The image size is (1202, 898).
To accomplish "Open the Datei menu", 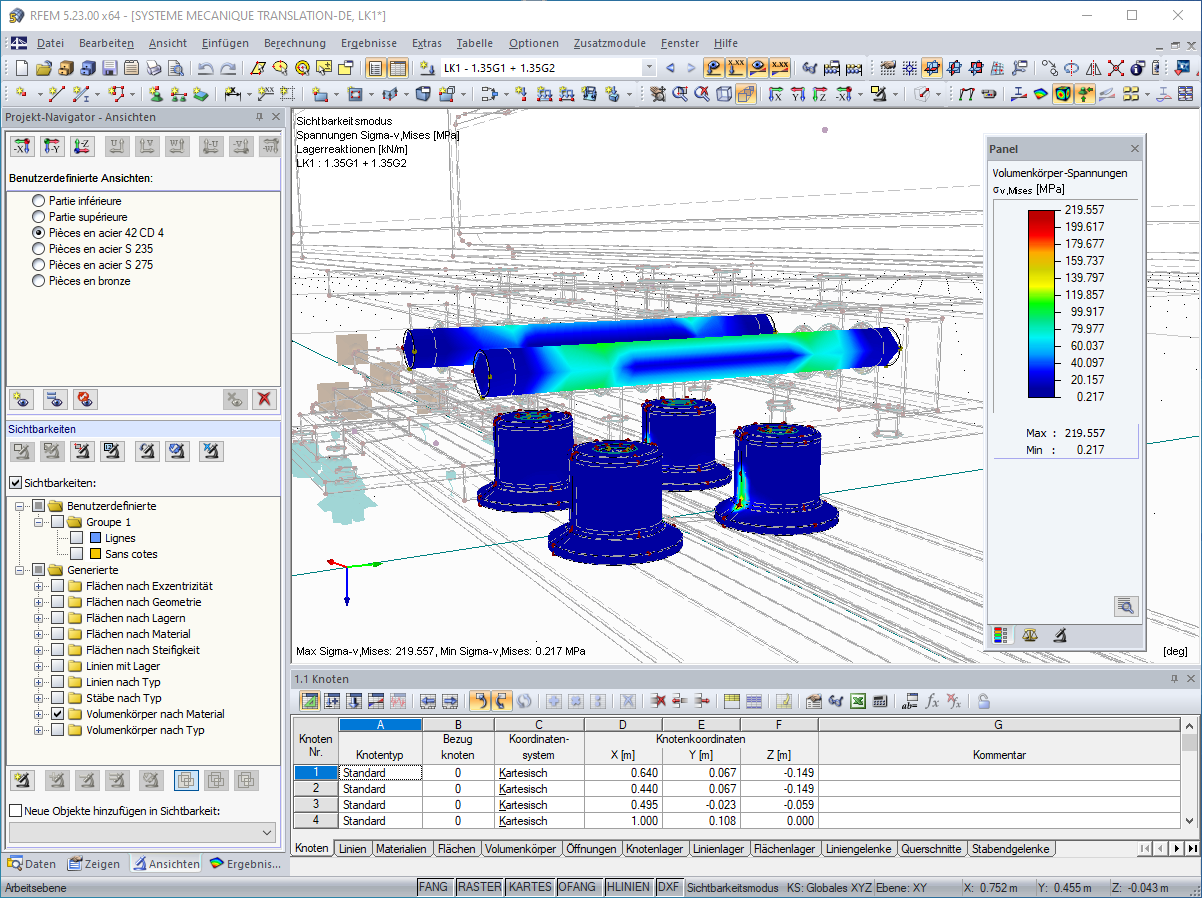I will (x=50, y=43).
